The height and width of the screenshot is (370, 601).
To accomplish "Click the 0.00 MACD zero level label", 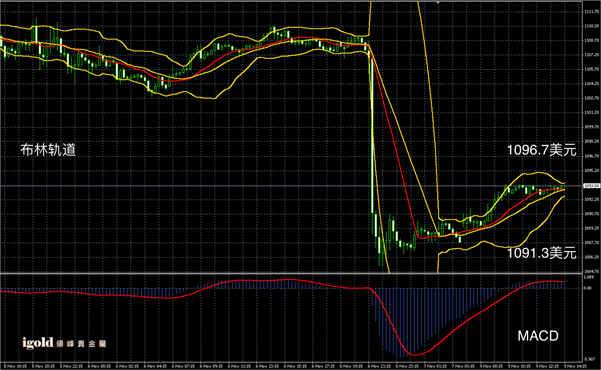I will (x=588, y=288).
